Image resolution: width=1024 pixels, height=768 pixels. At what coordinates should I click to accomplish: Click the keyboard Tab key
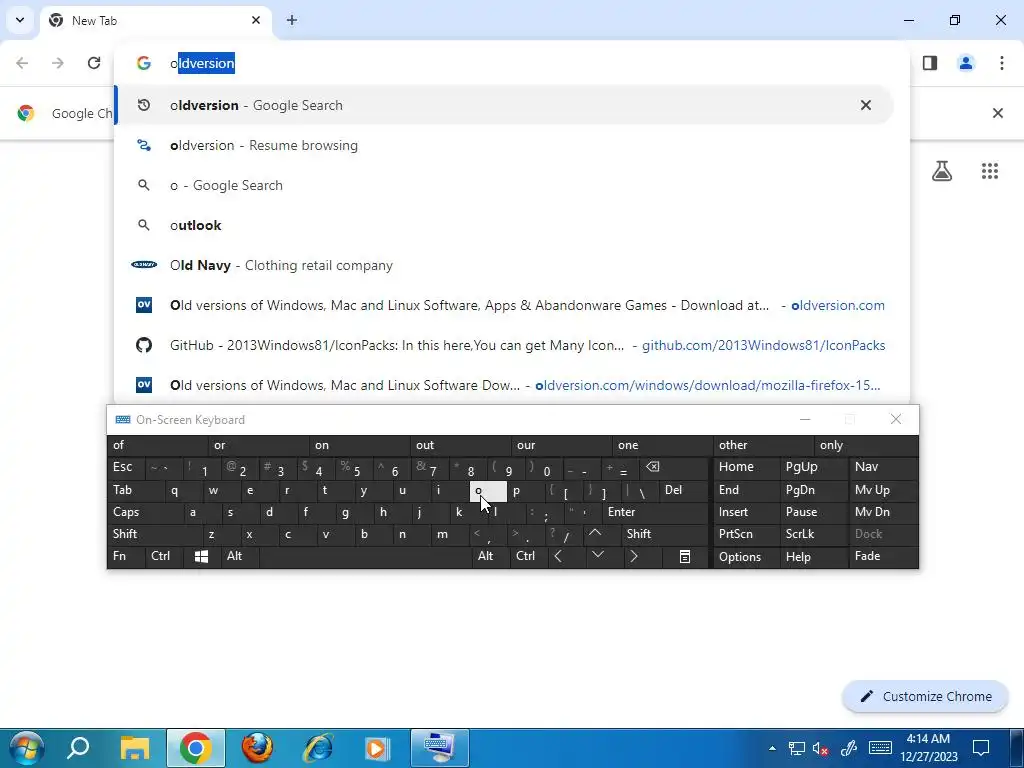click(133, 490)
